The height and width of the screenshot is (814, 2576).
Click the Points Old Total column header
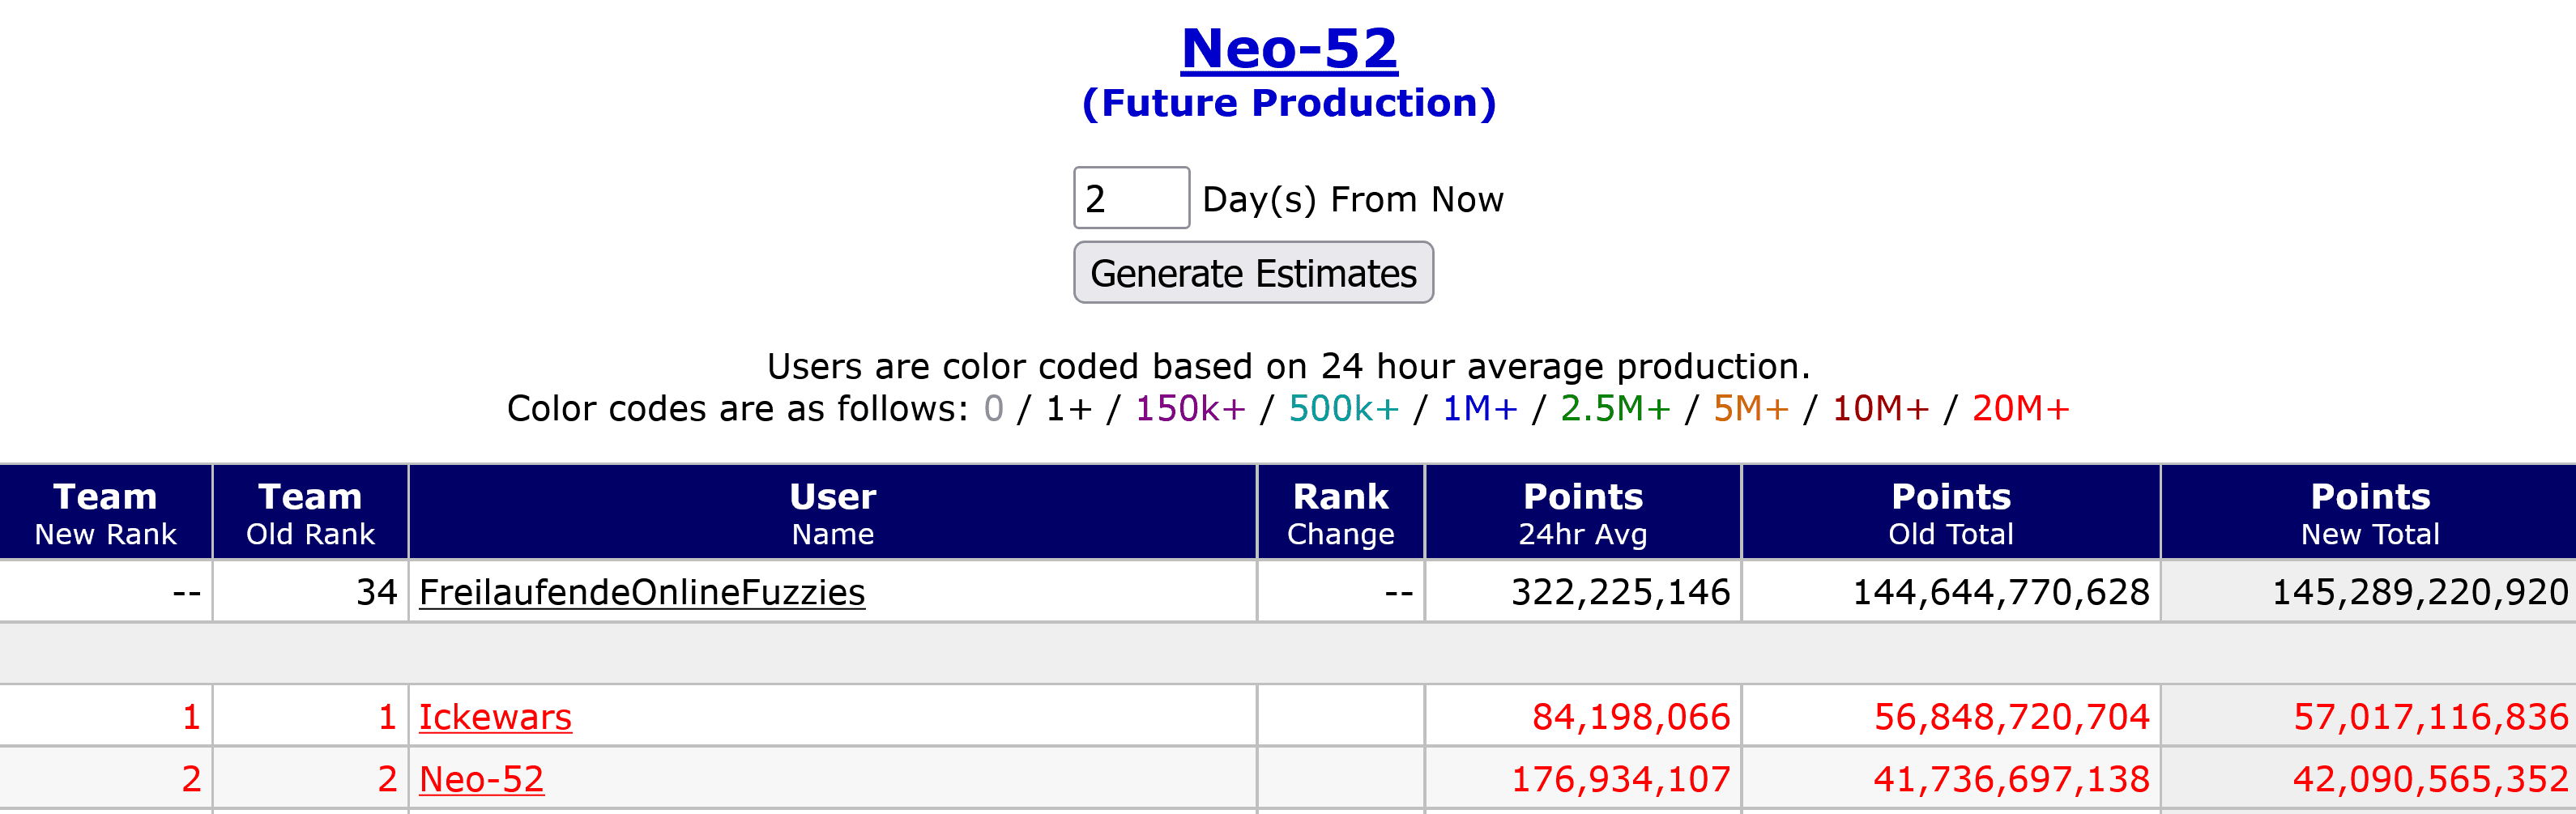point(1950,513)
